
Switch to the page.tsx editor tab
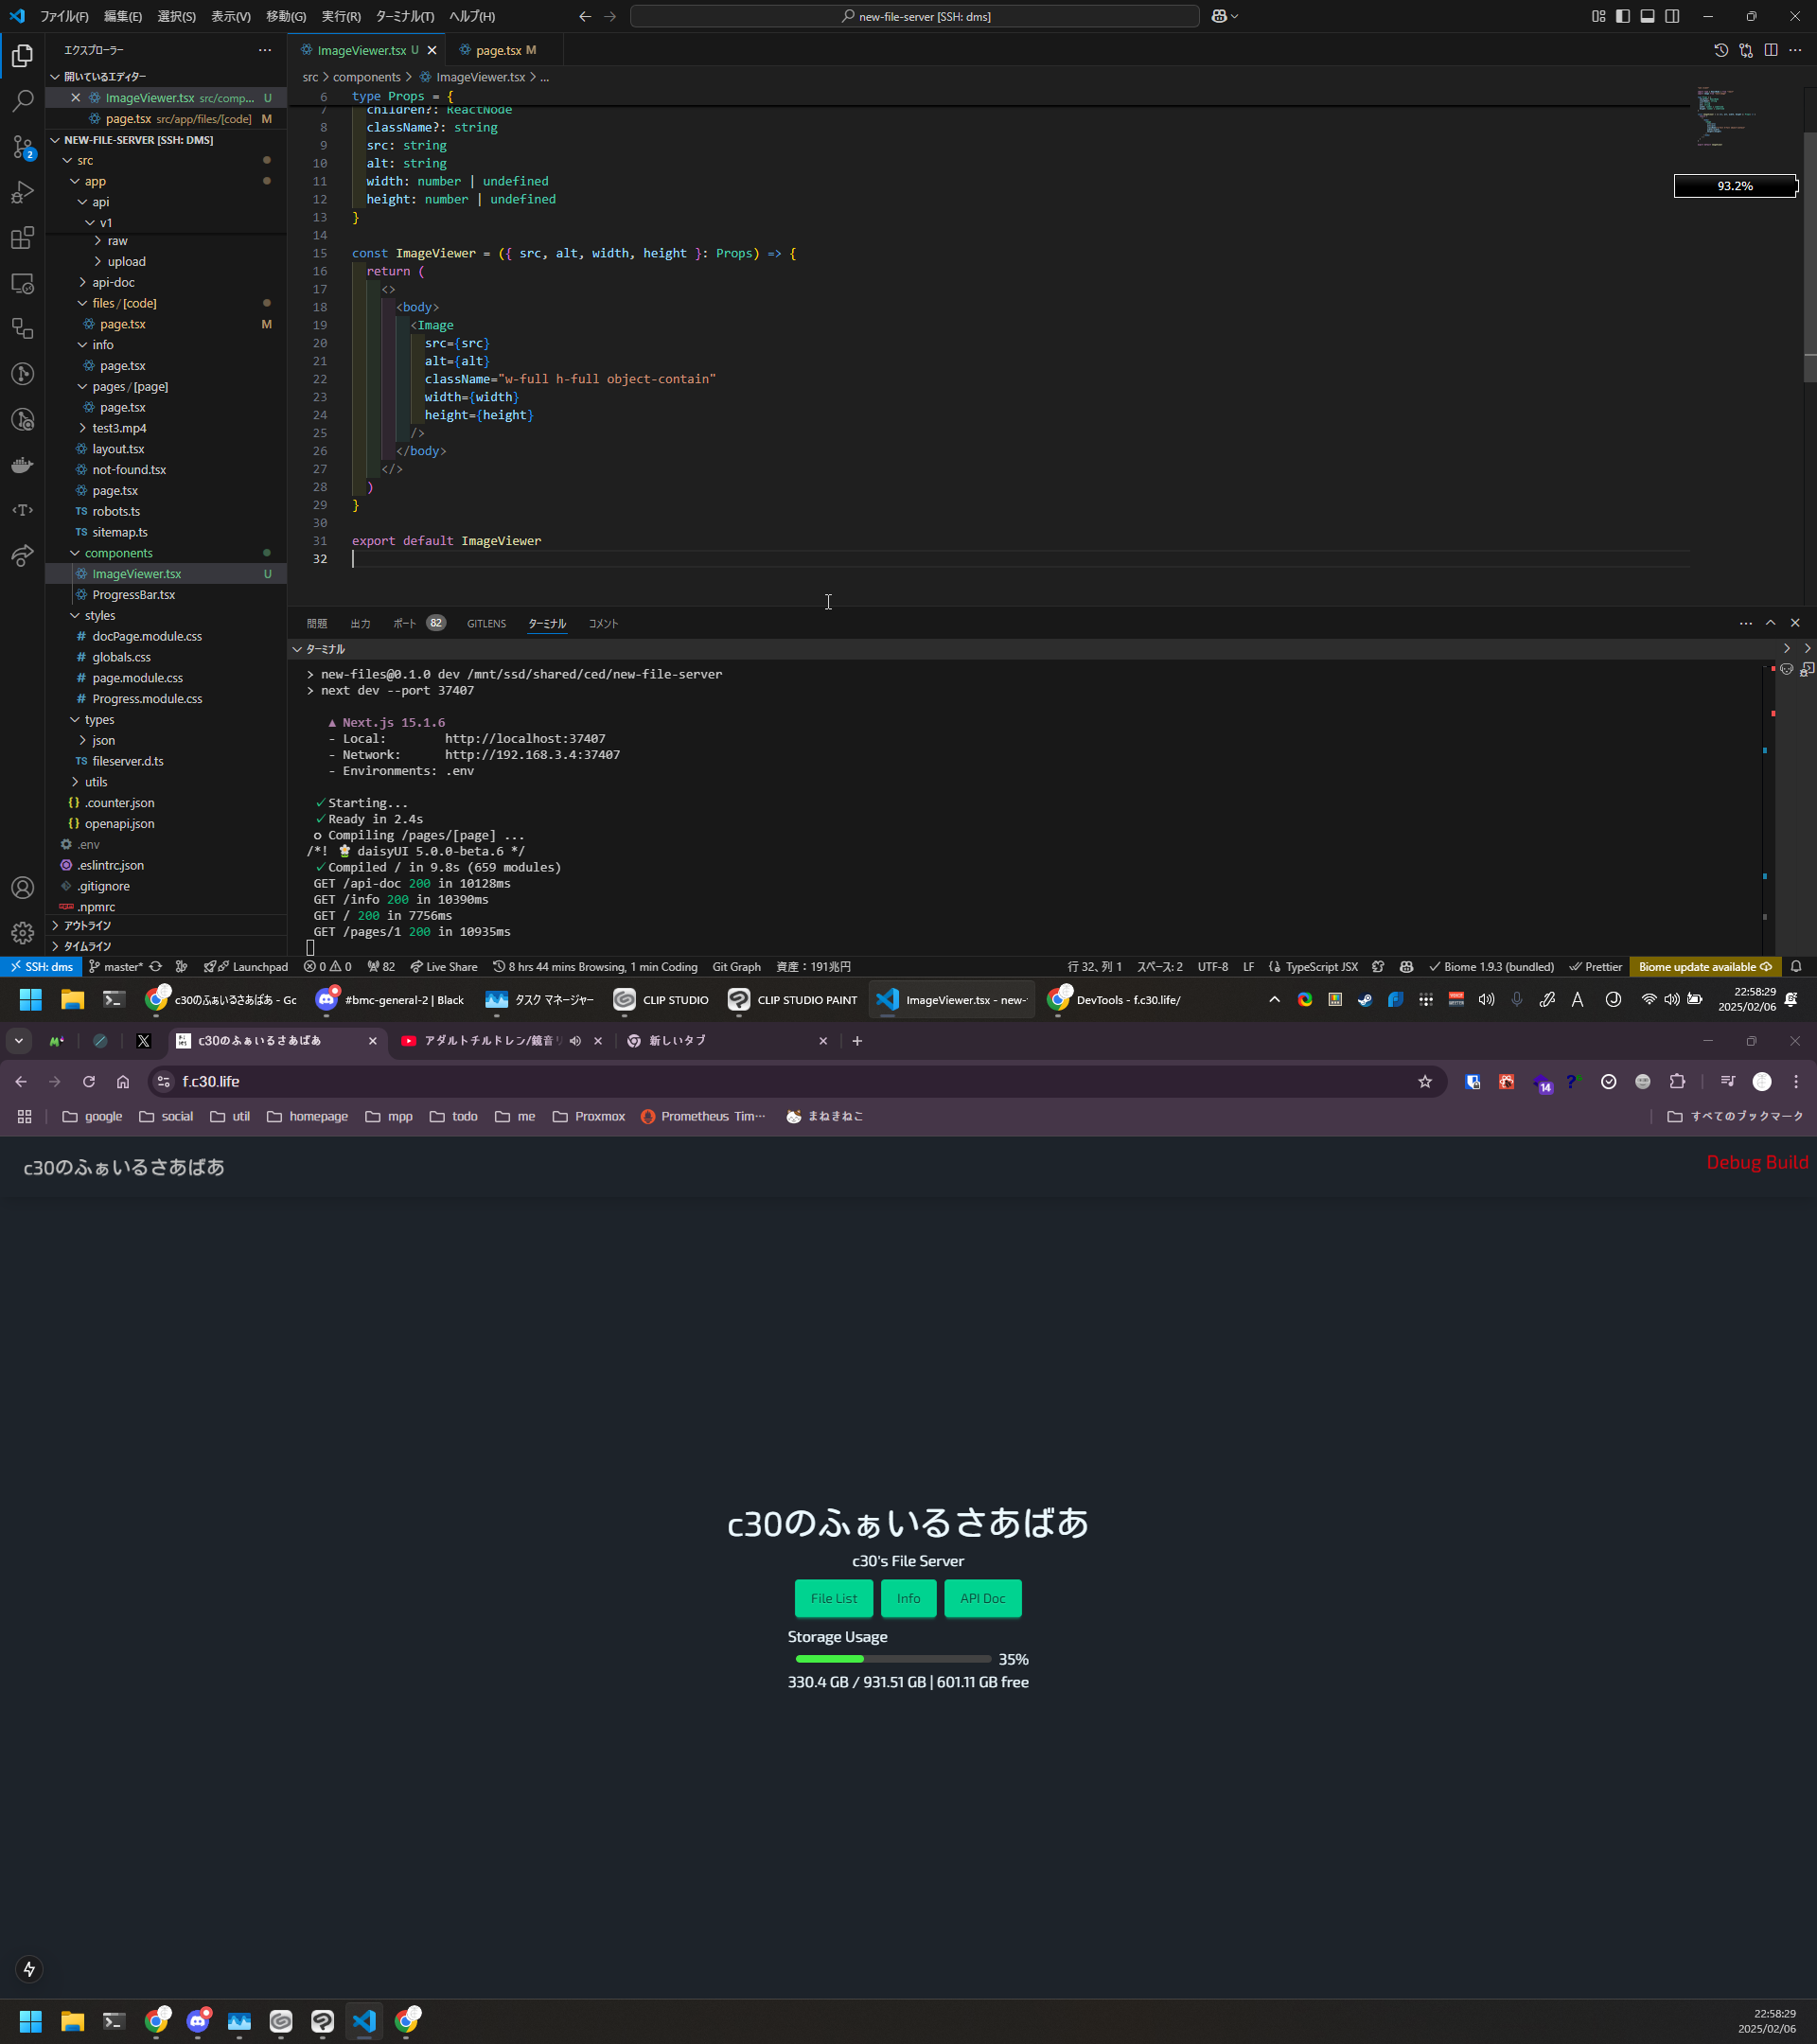point(498,50)
